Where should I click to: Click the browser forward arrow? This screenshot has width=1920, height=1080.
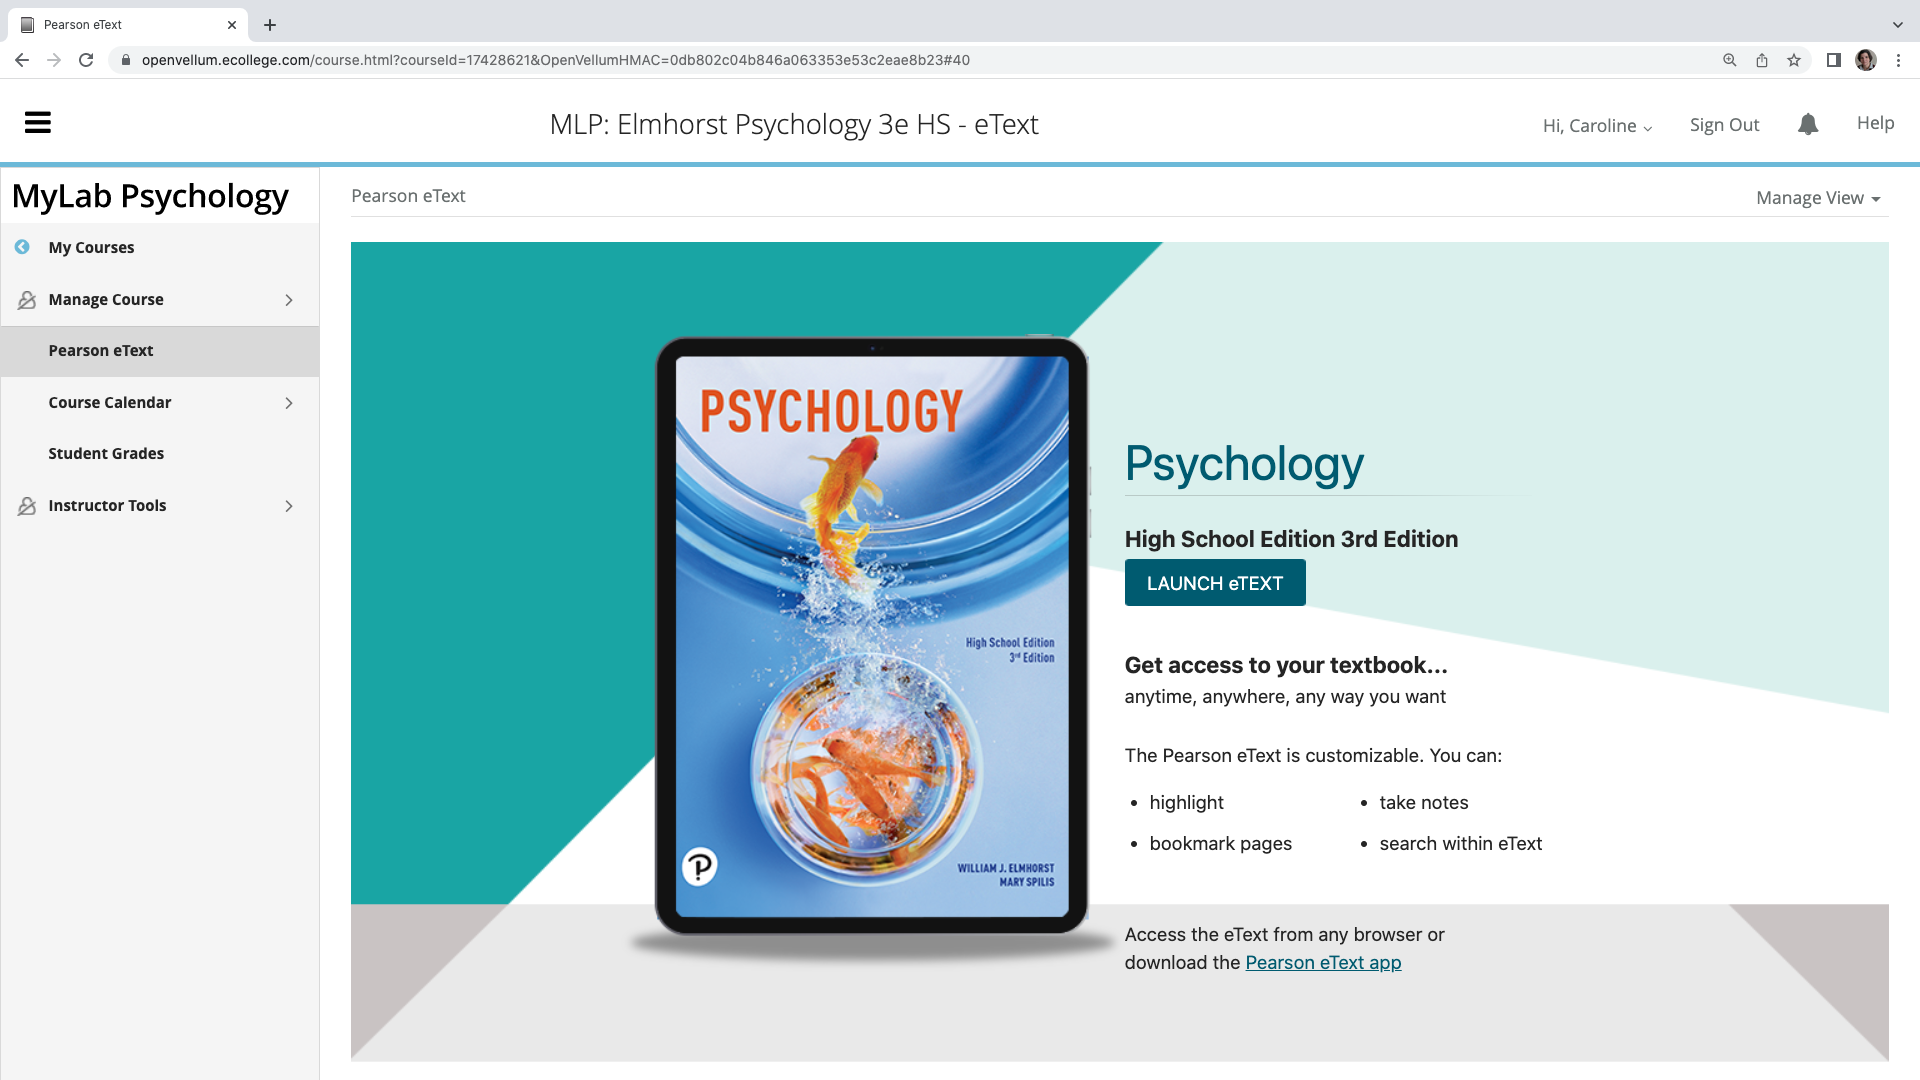pyautogui.click(x=54, y=60)
